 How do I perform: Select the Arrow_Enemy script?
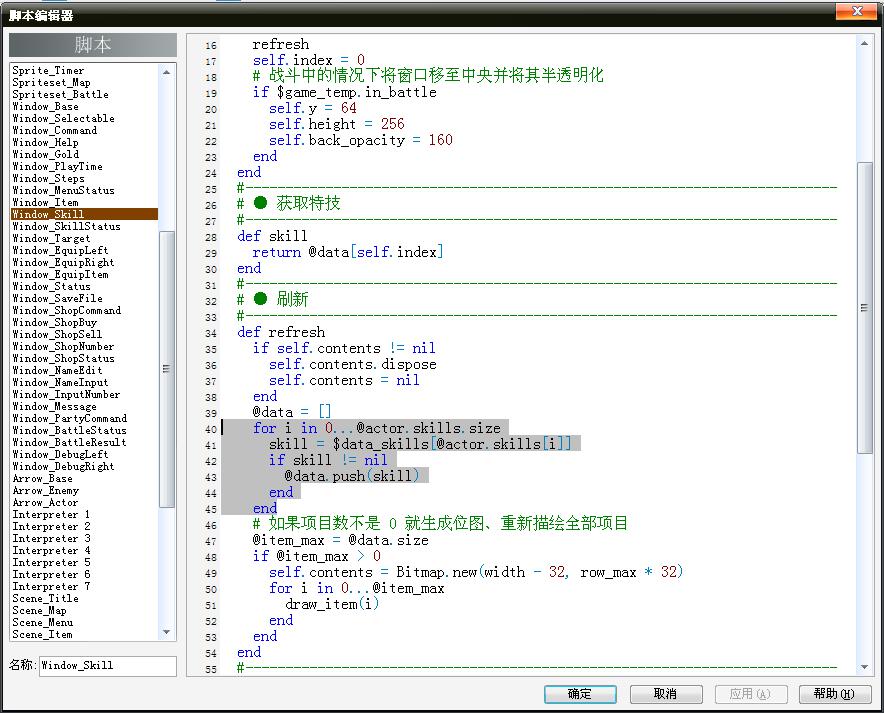click(x=45, y=490)
